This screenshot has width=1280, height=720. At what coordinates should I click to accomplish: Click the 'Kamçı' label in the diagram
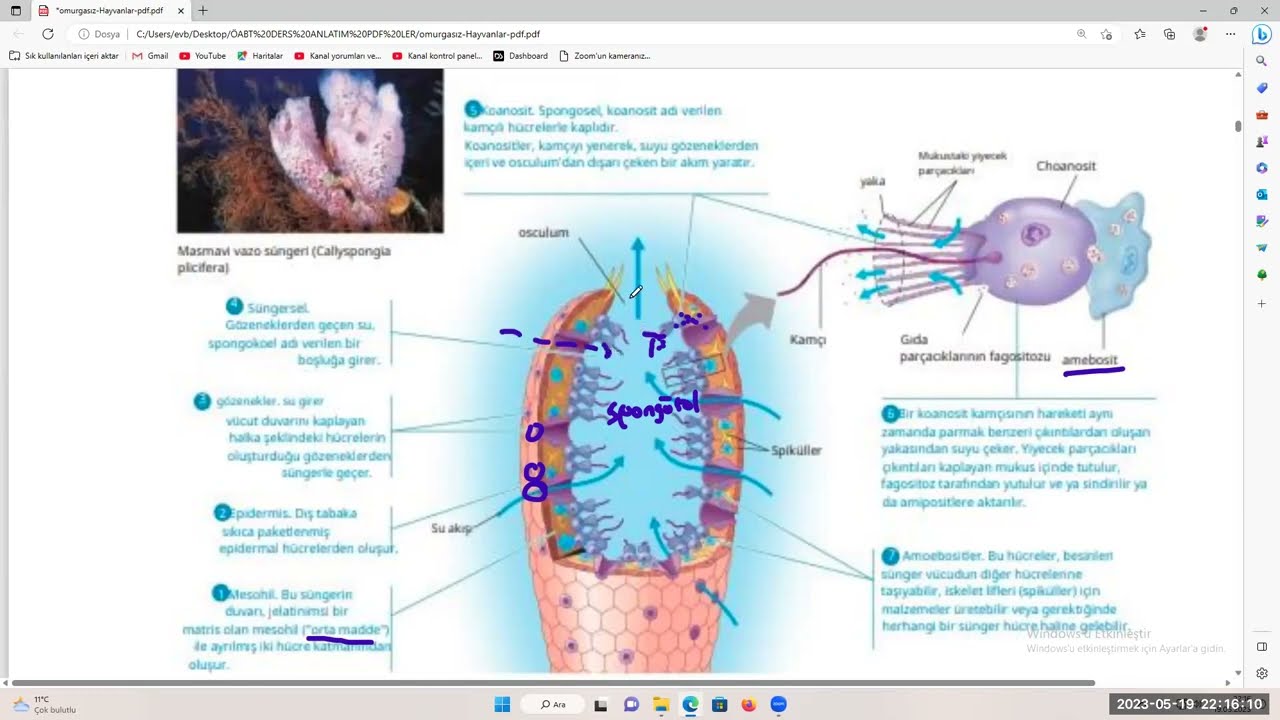(x=808, y=340)
